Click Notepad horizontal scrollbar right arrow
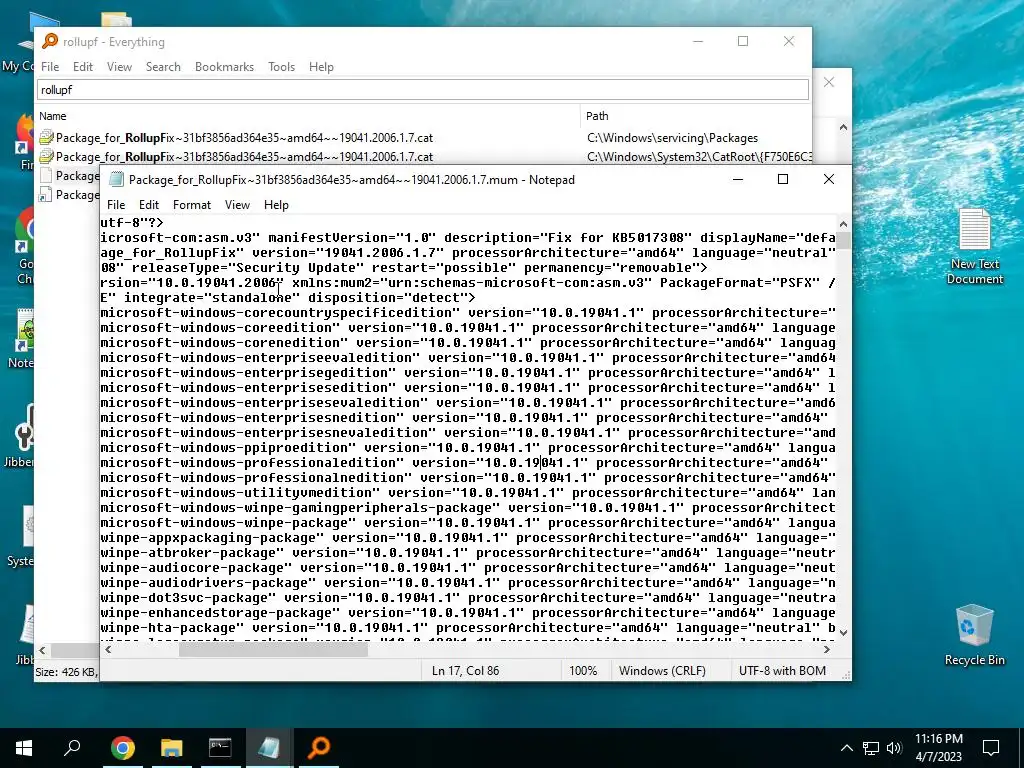Viewport: 1024px width, 768px height. pos(827,650)
